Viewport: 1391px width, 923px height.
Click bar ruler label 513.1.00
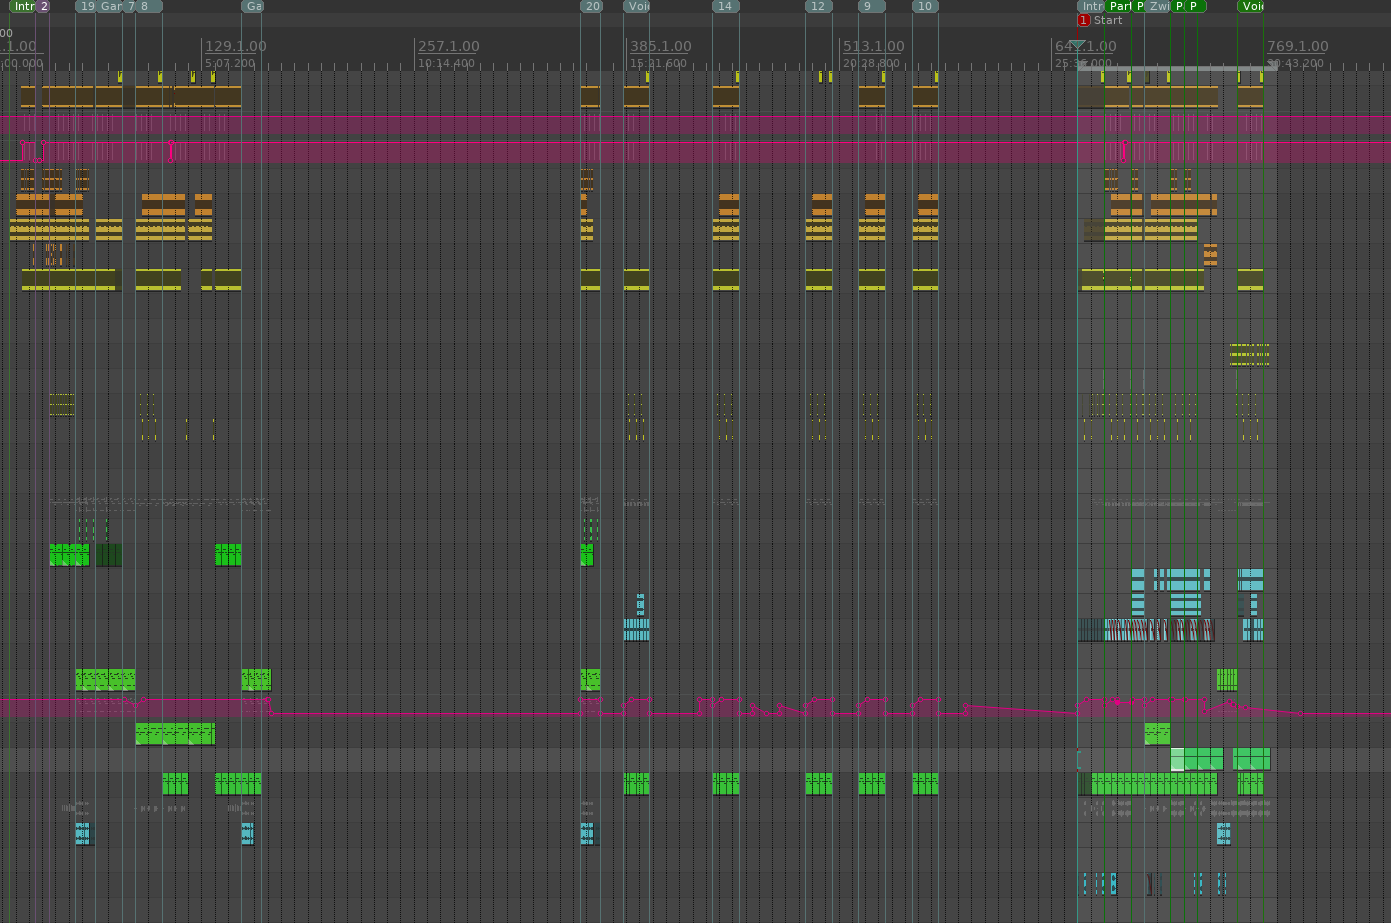(x=873, y=46)
